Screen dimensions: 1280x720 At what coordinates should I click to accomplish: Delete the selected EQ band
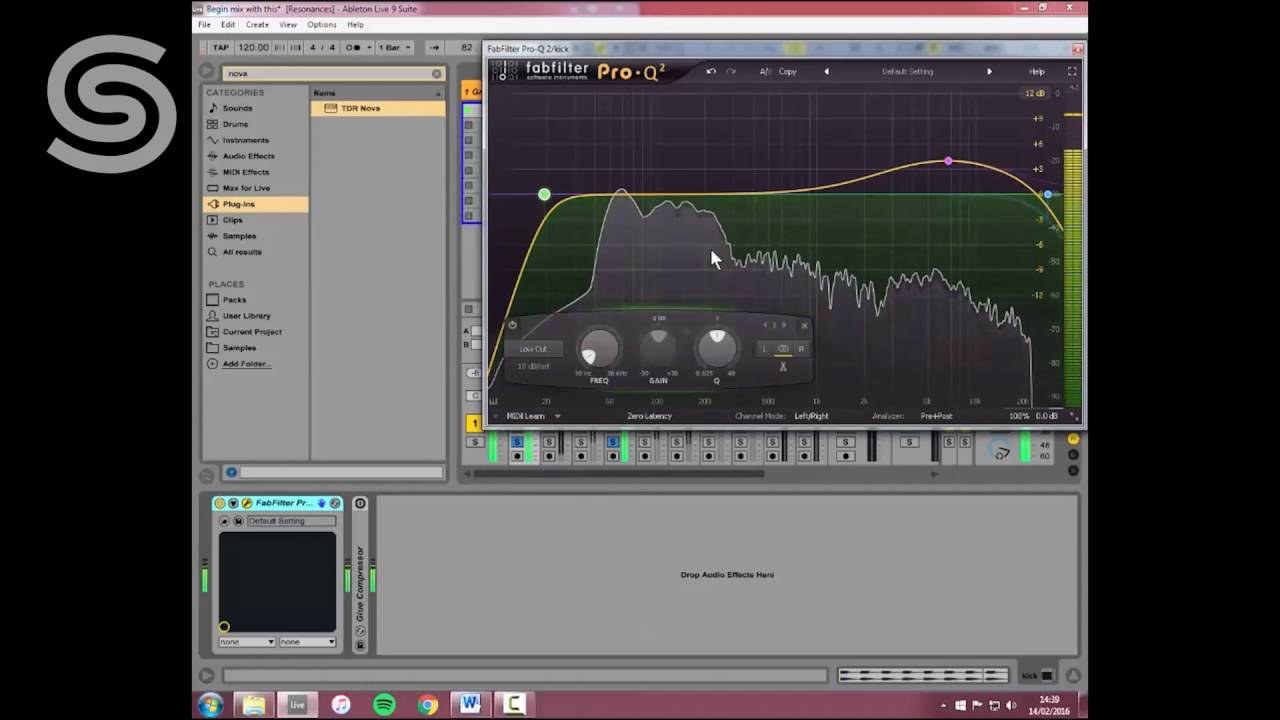click(x=804, y=325)
